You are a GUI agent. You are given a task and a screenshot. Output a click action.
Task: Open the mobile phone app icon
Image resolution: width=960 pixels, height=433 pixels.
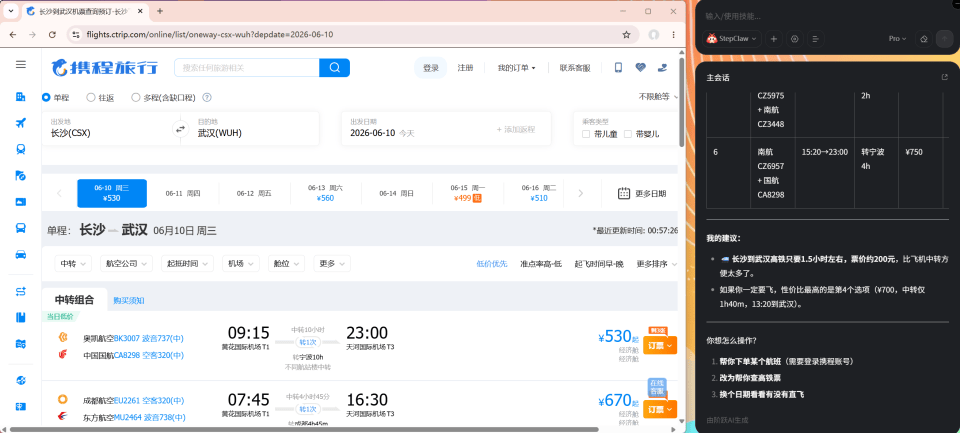pos(618,68)
